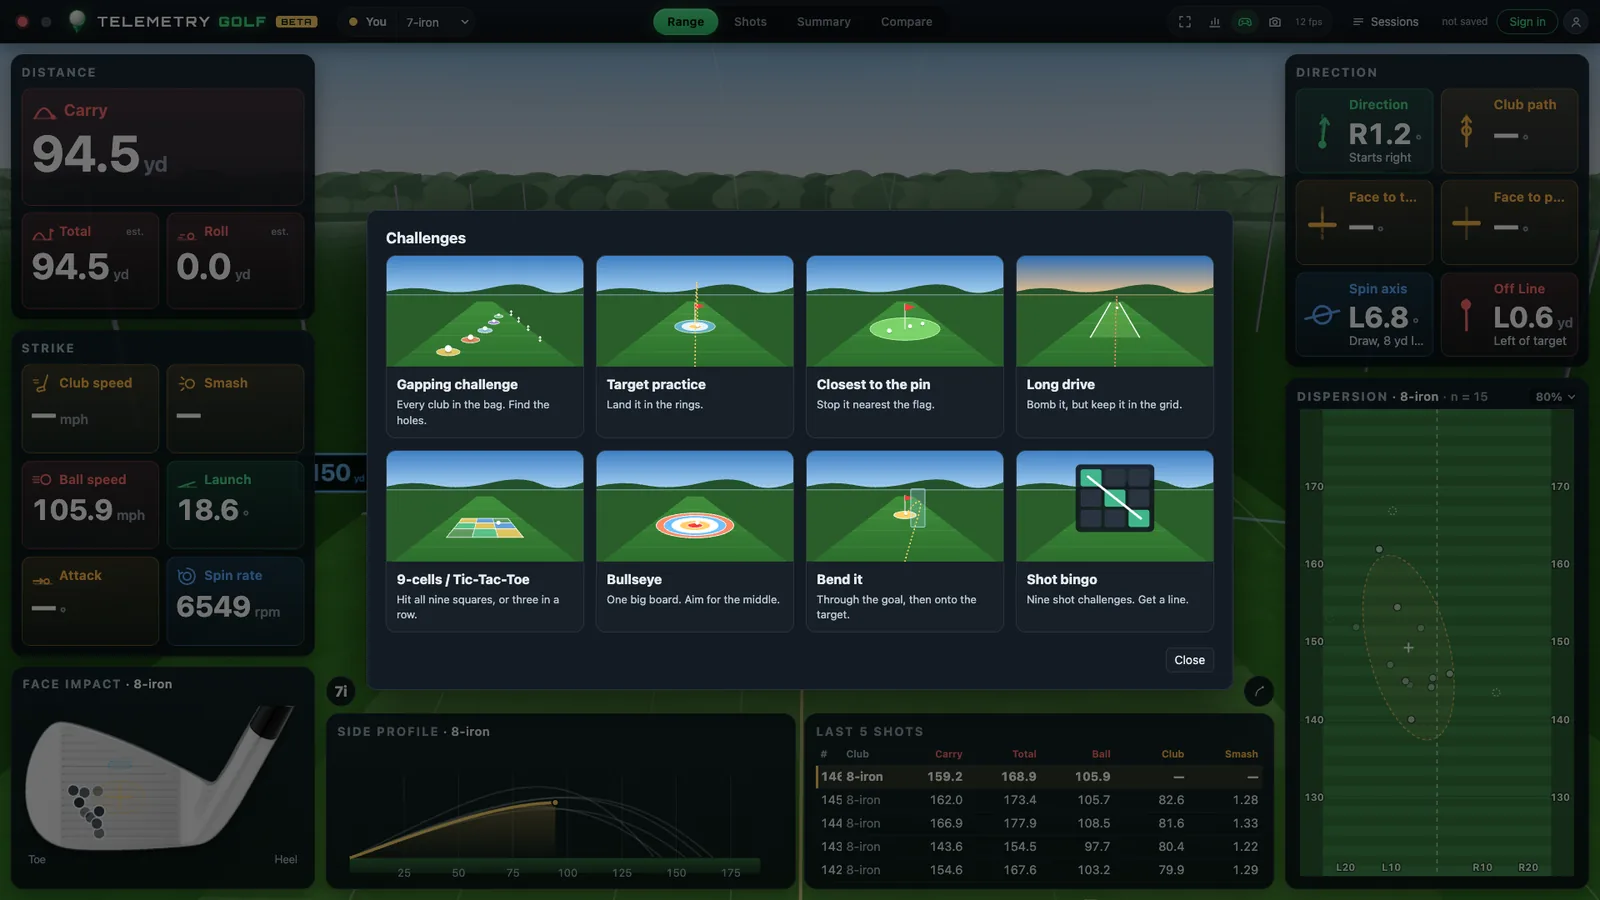Select shot row 143 8-iron

coord(1039,846)
